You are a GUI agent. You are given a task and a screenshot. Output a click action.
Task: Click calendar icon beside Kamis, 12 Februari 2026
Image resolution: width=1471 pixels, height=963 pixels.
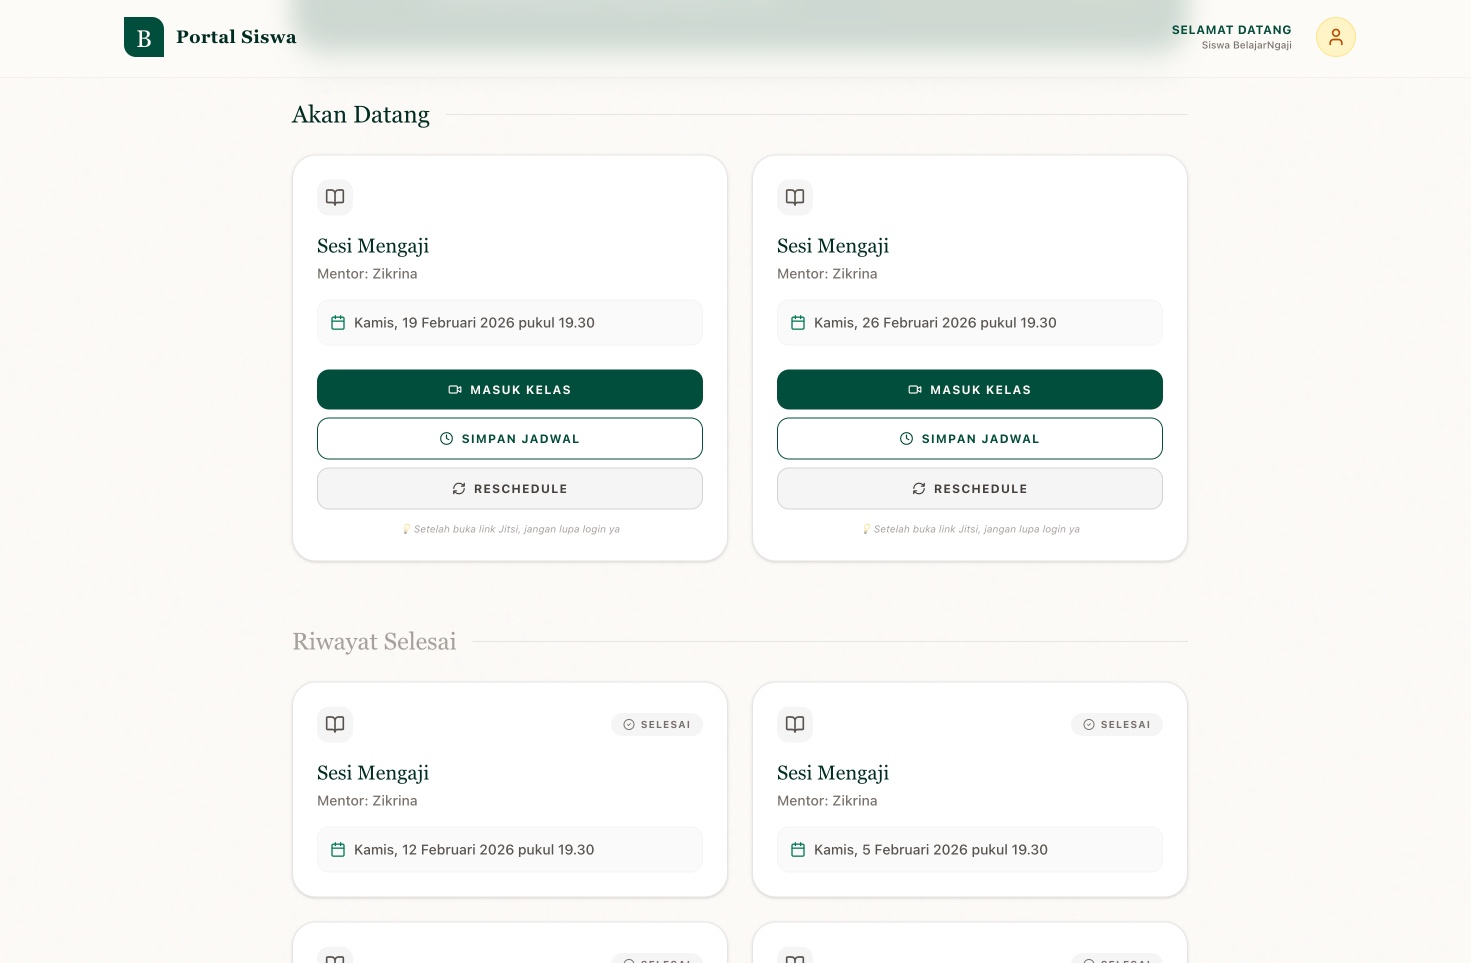(338, 850)
